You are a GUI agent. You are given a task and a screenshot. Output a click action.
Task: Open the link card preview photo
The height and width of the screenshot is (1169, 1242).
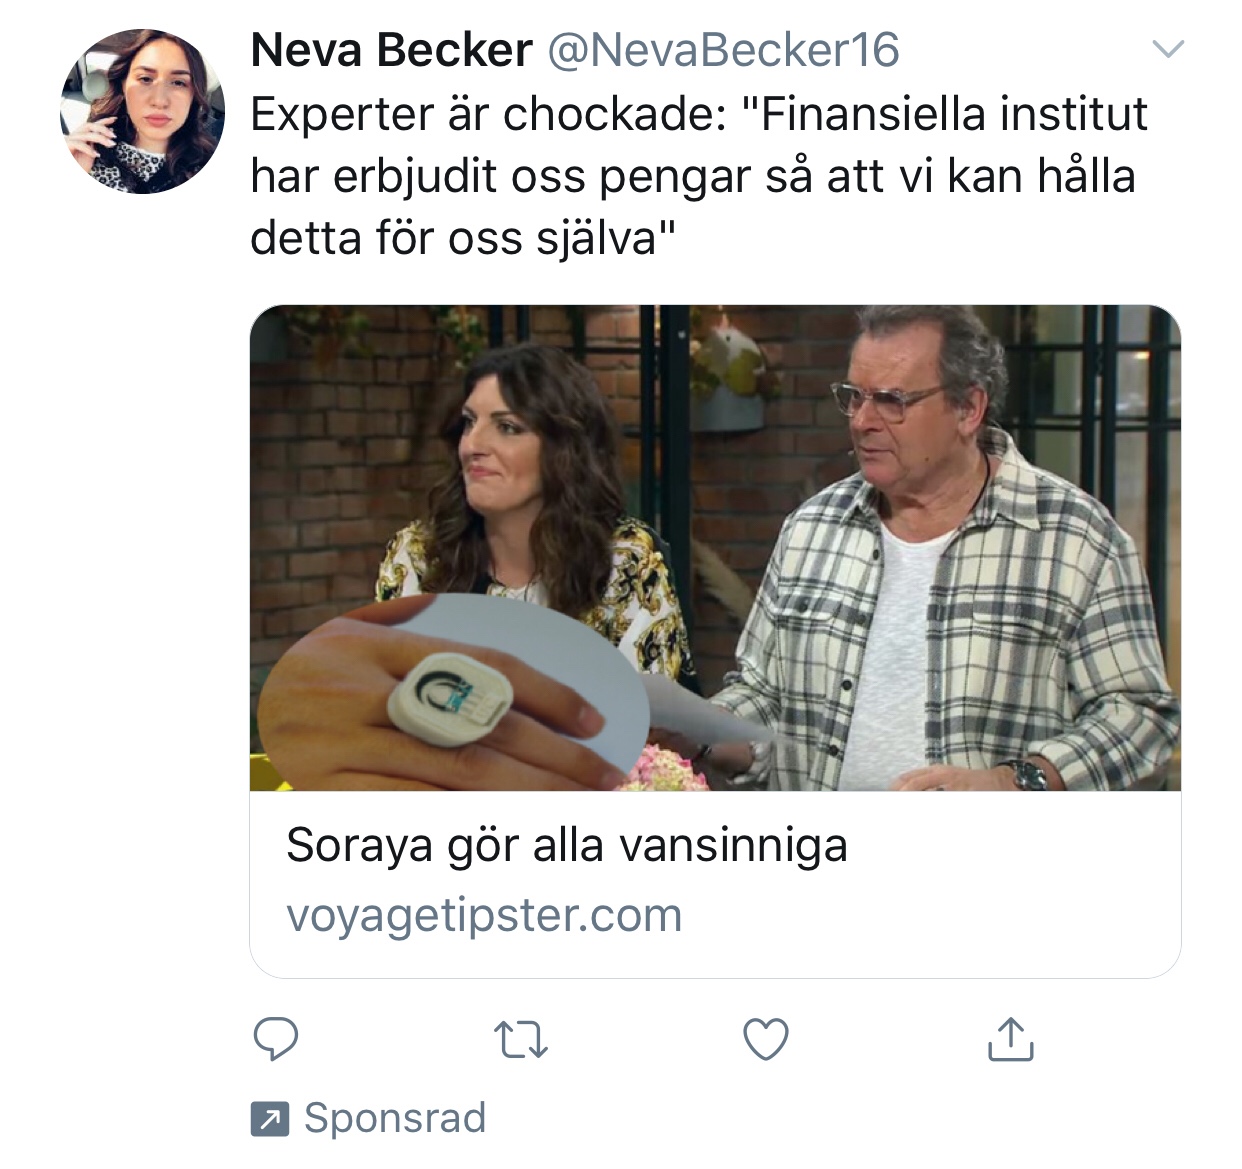pos(715,548)
